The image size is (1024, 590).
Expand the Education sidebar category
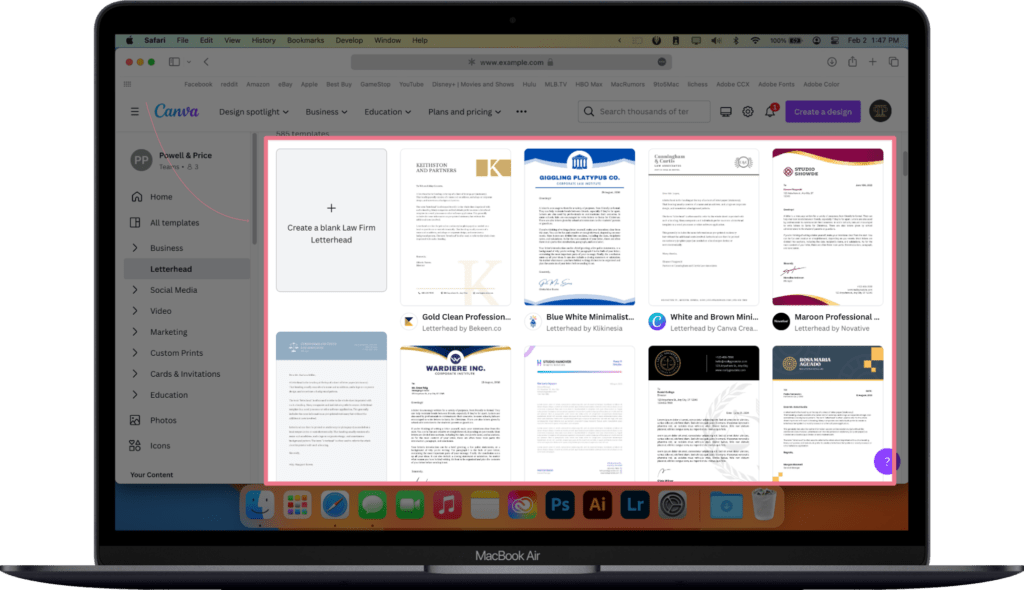point(135,395)
